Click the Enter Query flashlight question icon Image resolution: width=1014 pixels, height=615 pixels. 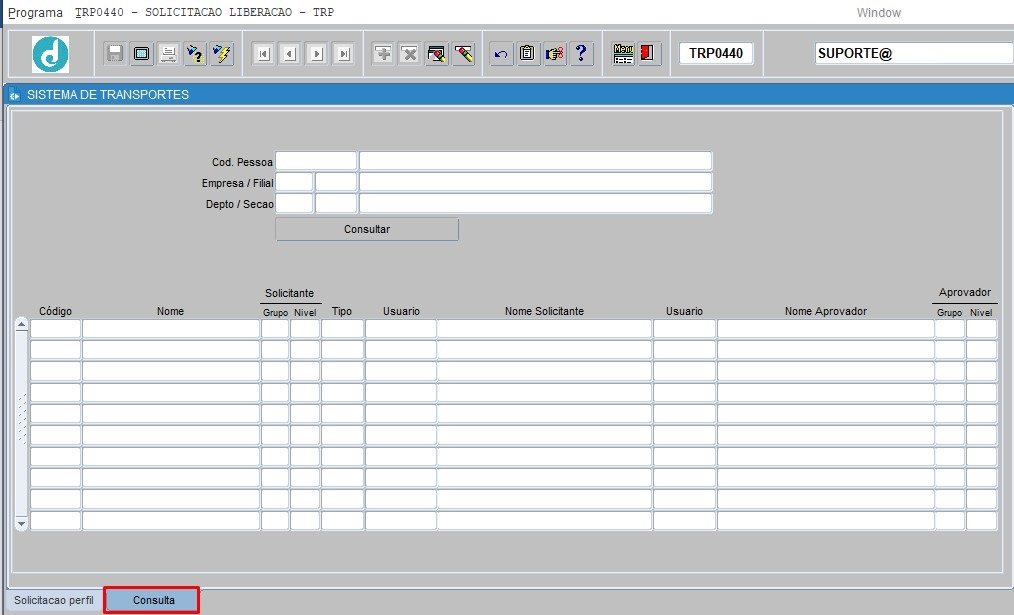tap(195, 53)
